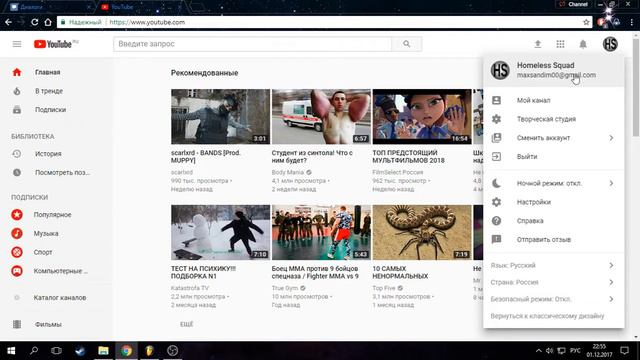This screenshot has width=640, height=360.
Task: Switch to the first browser tab
Action: pos(51,7)
